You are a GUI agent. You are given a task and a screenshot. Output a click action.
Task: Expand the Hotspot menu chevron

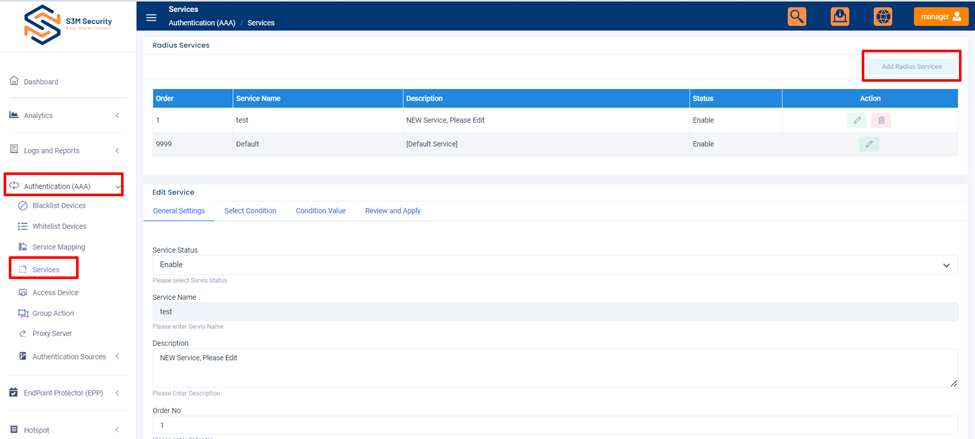(117, 430)
